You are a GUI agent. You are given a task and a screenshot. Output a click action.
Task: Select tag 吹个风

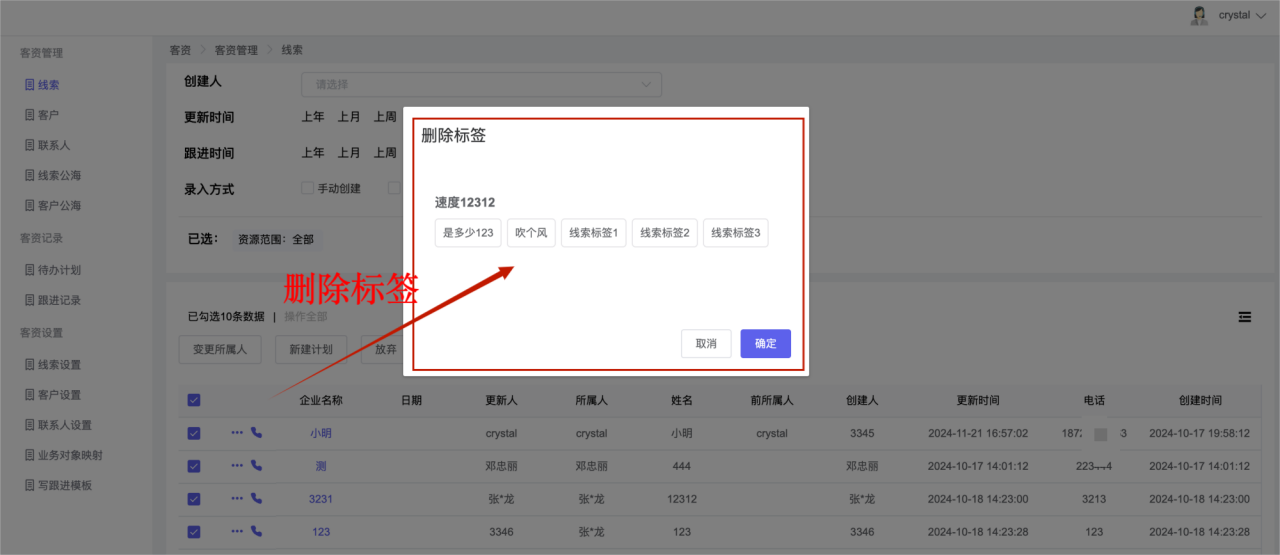click(531, 233)
